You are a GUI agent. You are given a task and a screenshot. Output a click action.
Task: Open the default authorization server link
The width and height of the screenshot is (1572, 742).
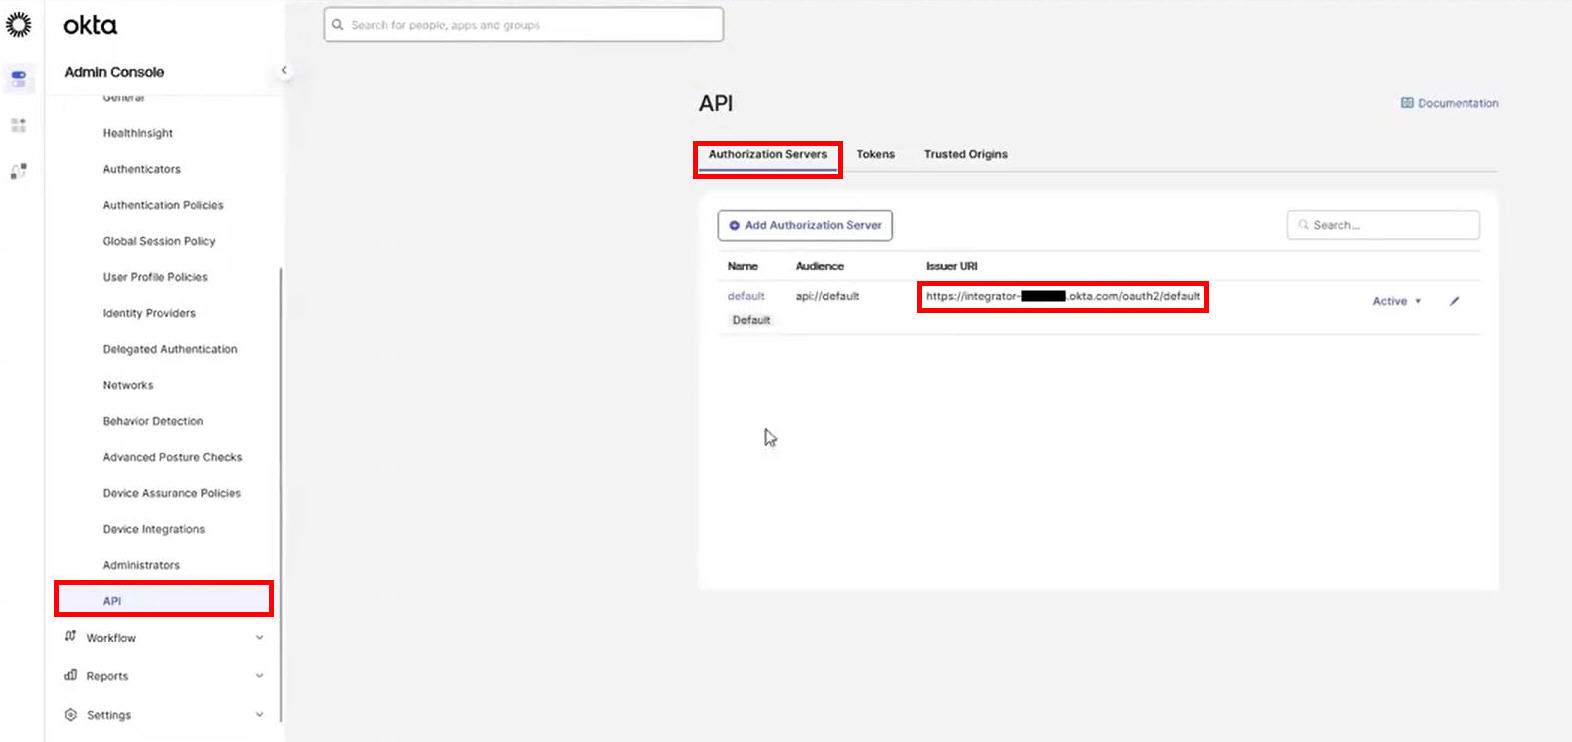point(746,296)
